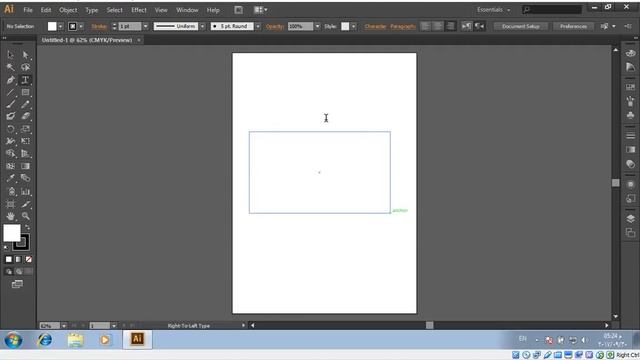Viewport: 640px width, 360px height.
Task: Select the Line Segment tool
Action: pos(11,93)
